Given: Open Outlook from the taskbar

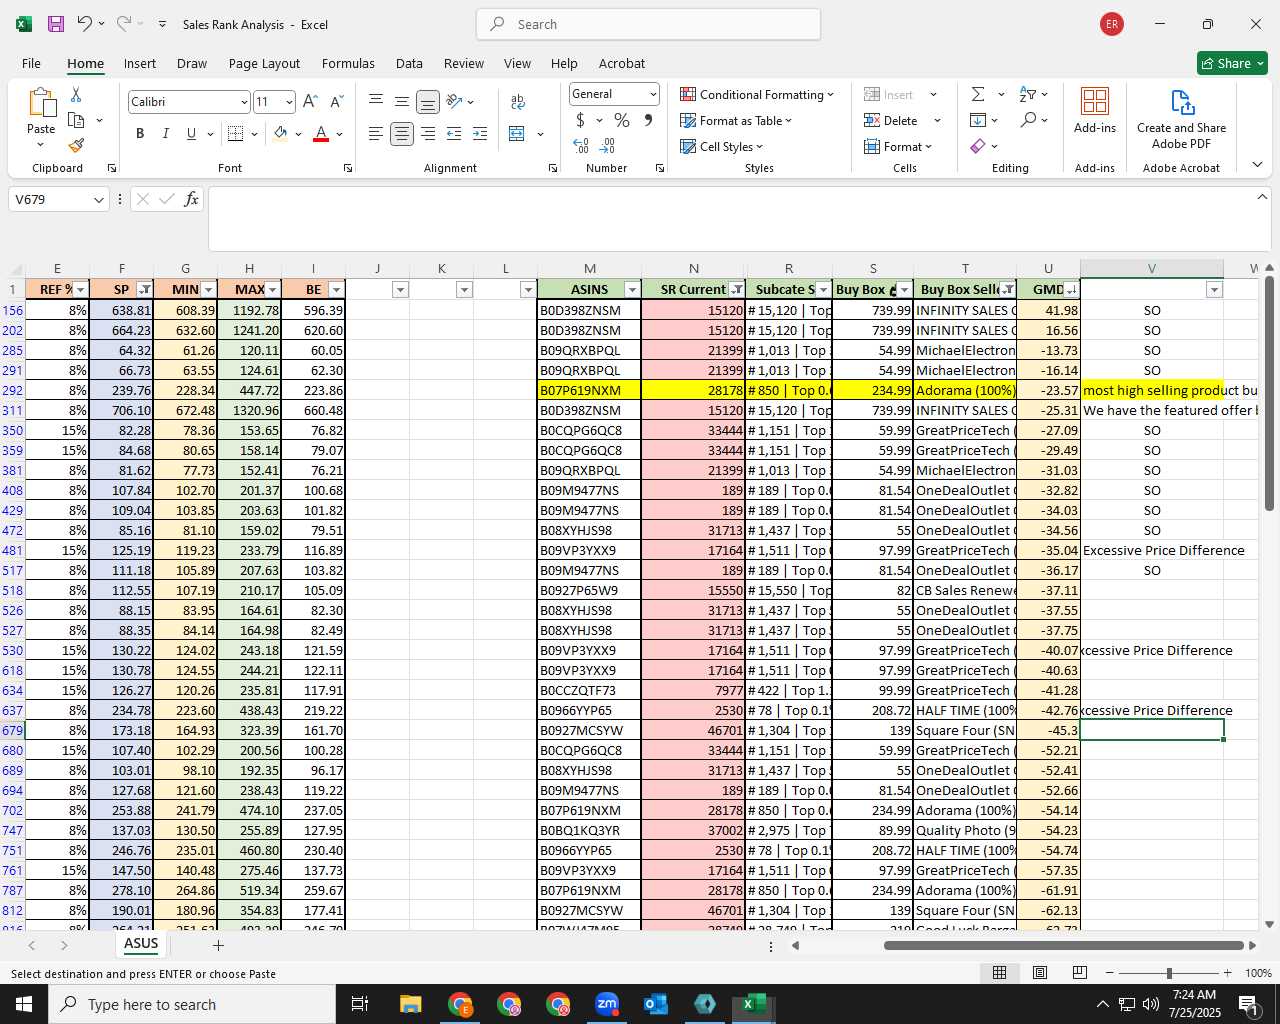Looking at the screenshot, I should coord(656,1004).
